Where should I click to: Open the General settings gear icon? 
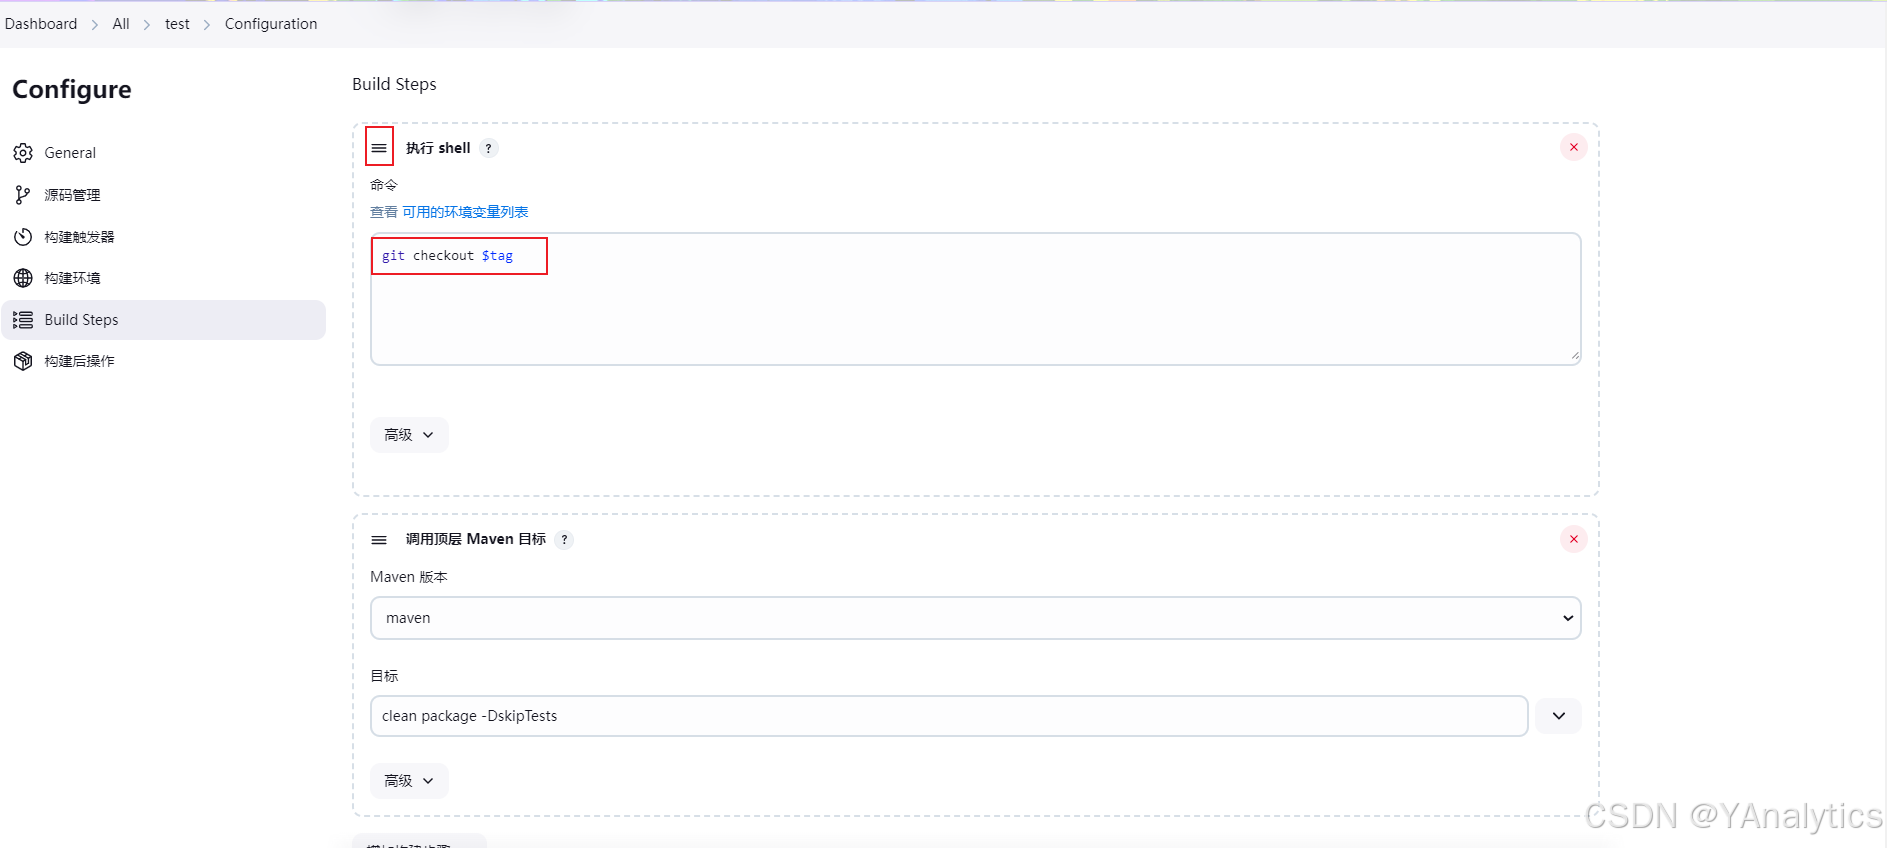(x=23, y=153)
